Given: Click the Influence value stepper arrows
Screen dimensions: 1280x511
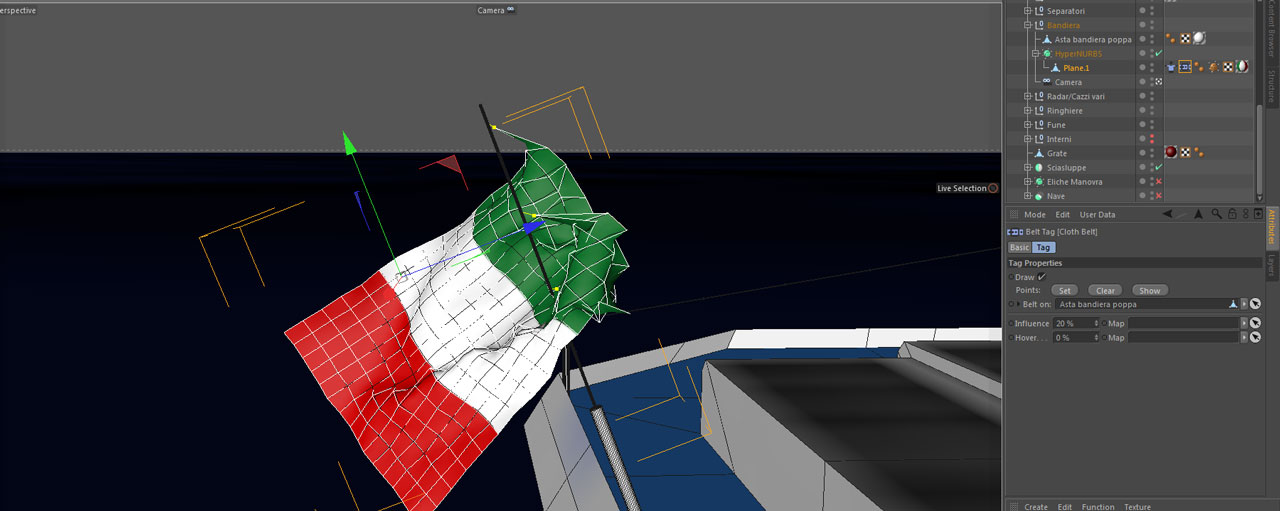Looking at the screenshot, I should [x=1096, y=323].
